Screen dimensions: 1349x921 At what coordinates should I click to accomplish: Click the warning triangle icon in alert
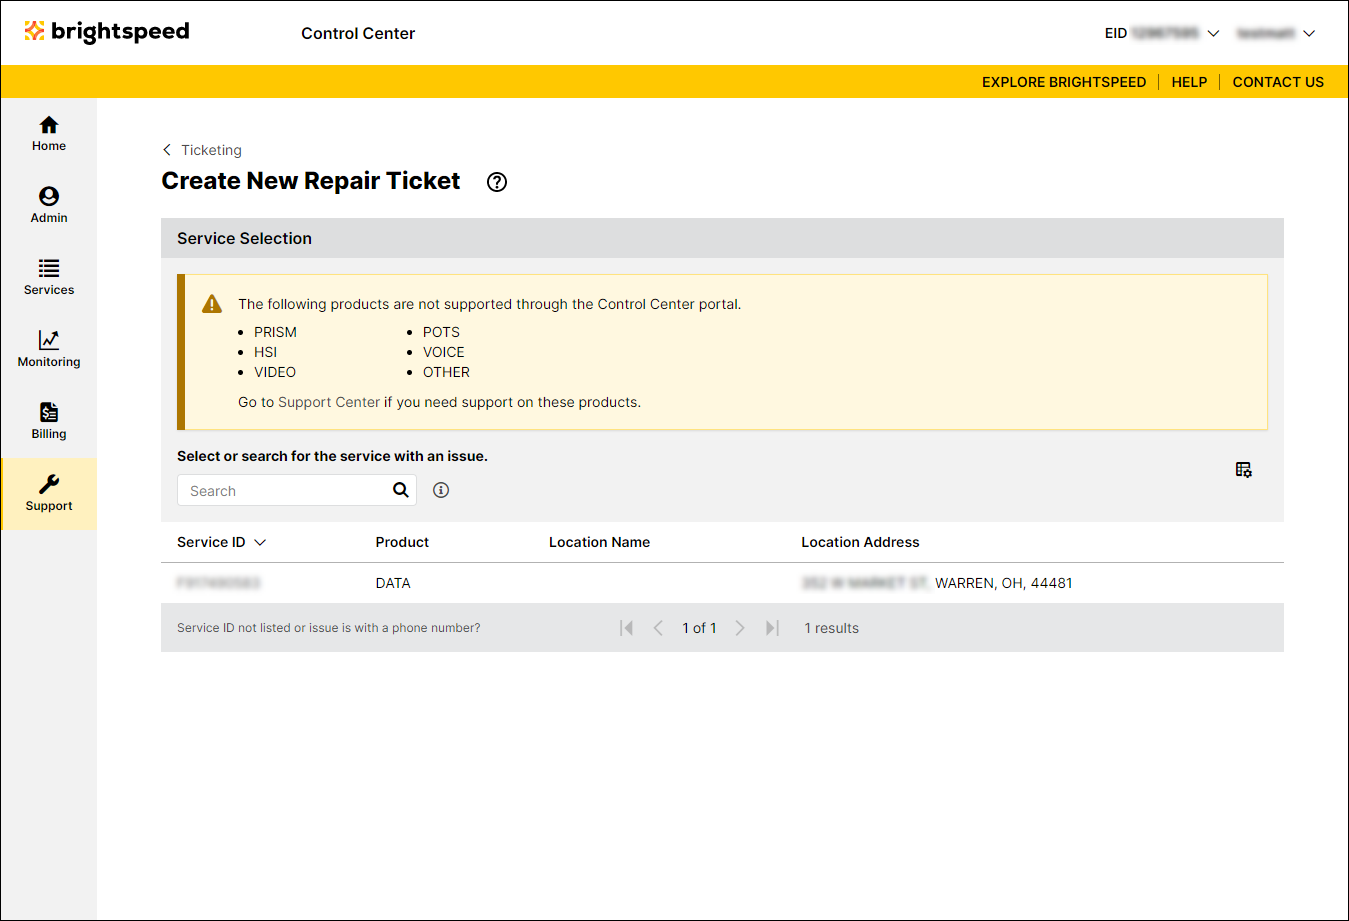point(212,304)
